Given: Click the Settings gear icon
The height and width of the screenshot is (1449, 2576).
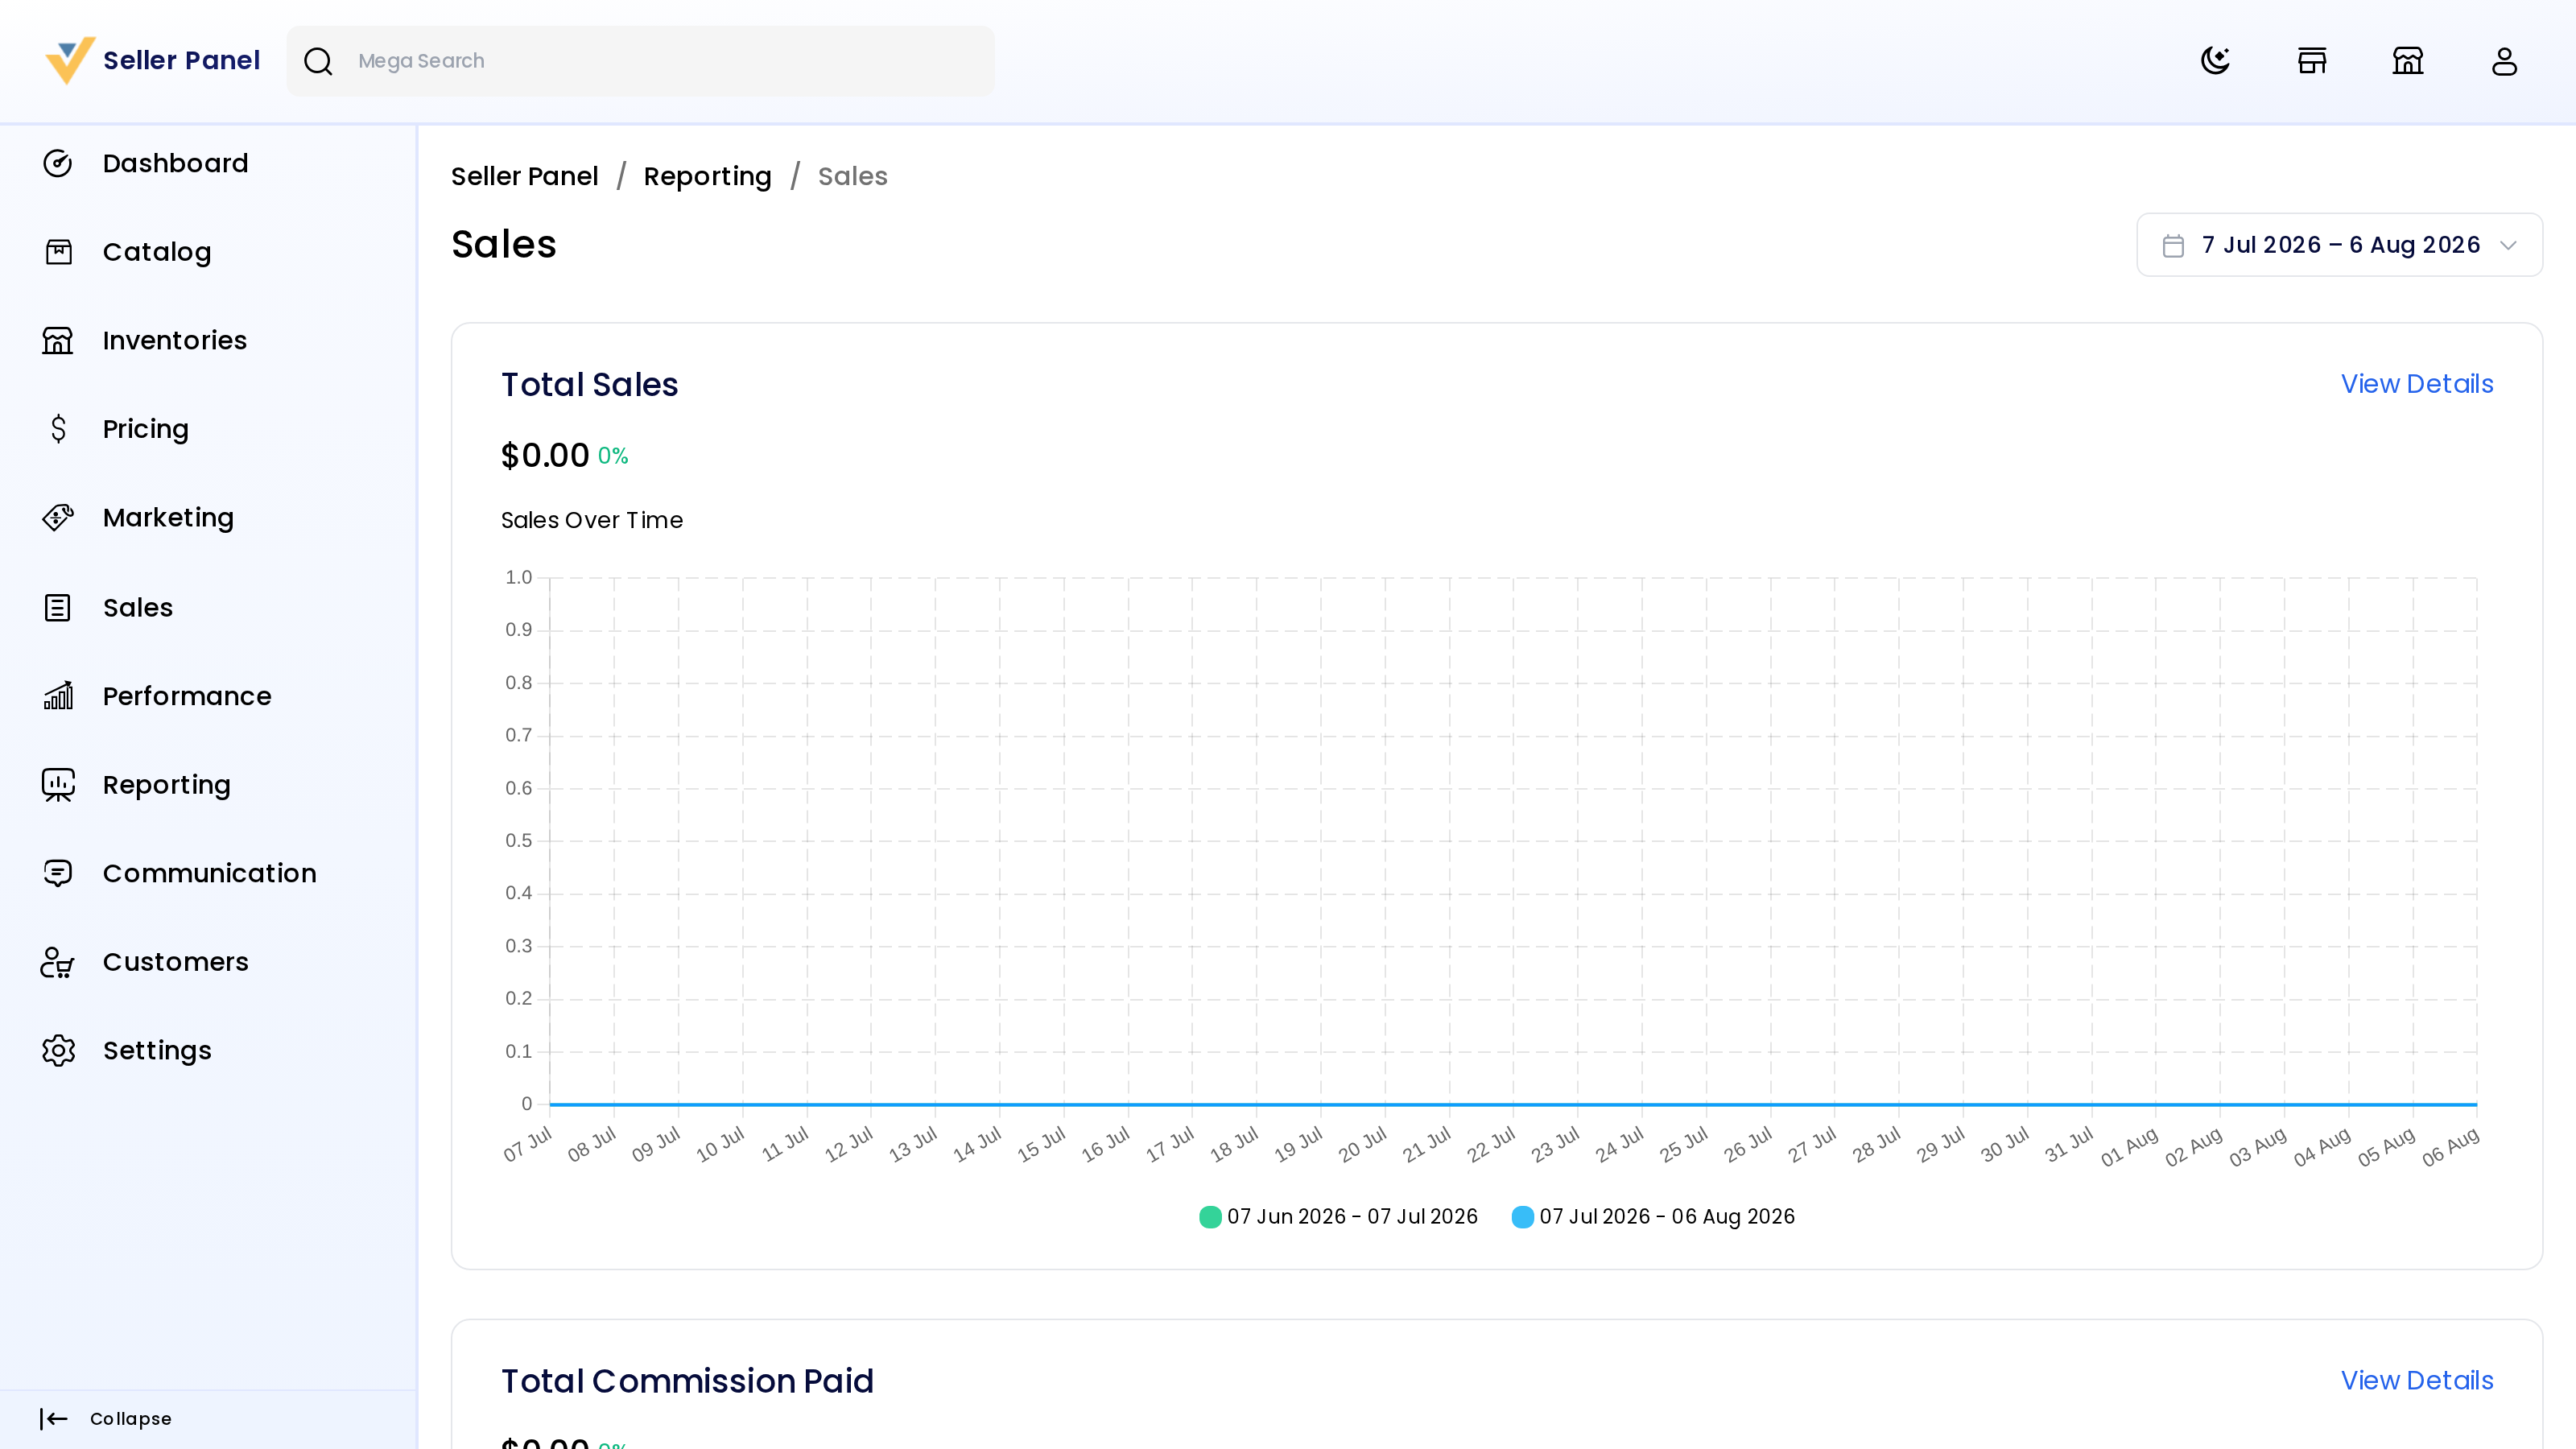Looking at the screenshot, I should tap(58, 1050).
